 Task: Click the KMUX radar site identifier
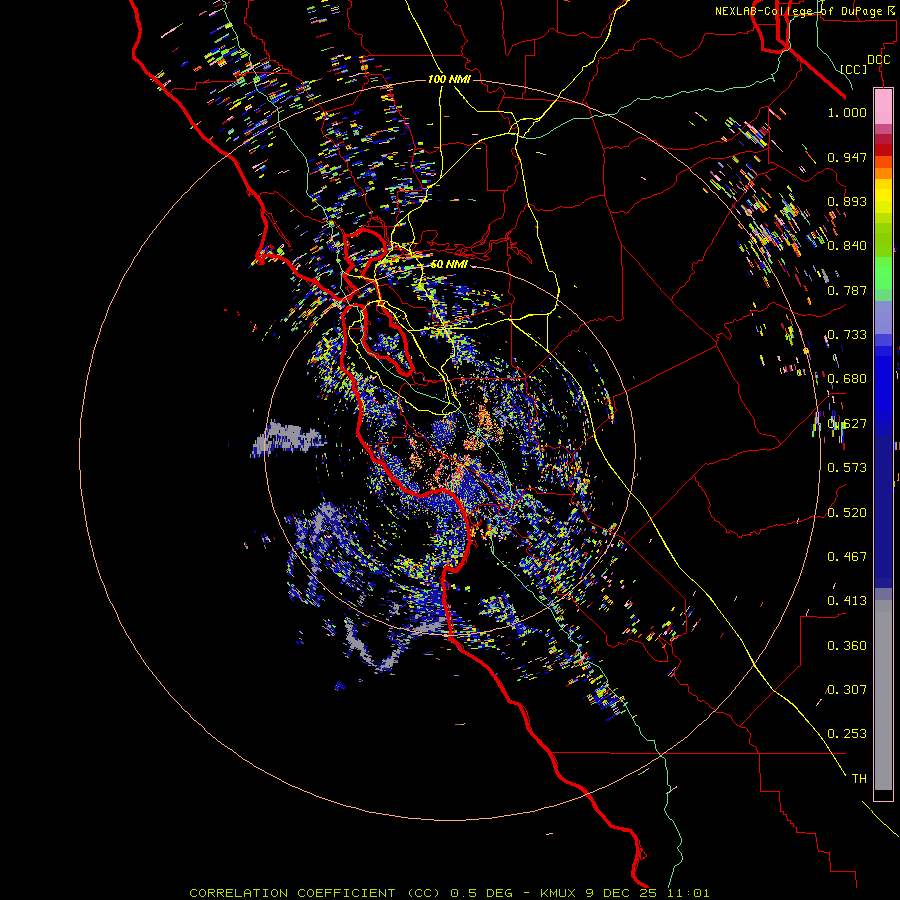(x=560, y=893)
